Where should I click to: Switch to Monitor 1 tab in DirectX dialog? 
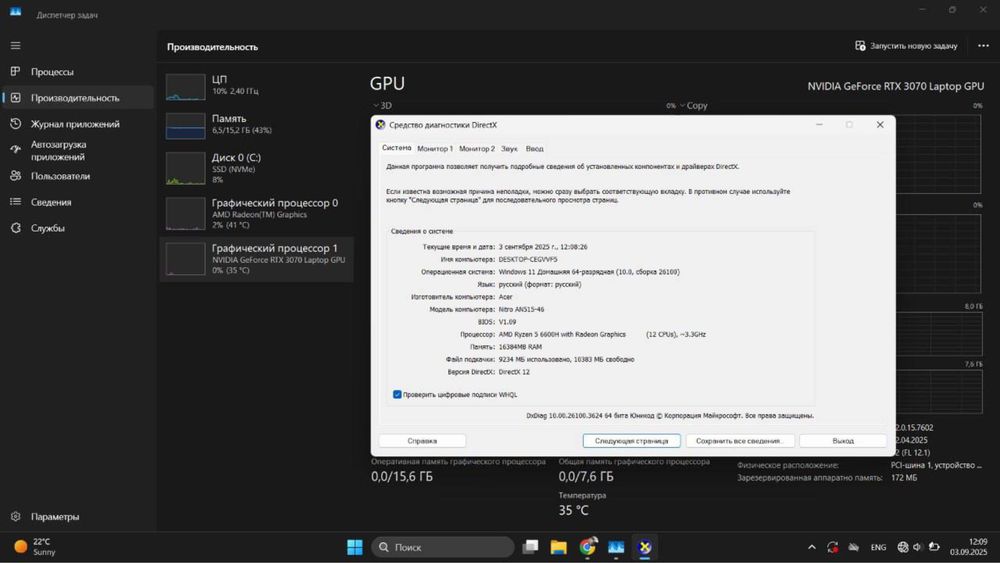click(435, 149)
